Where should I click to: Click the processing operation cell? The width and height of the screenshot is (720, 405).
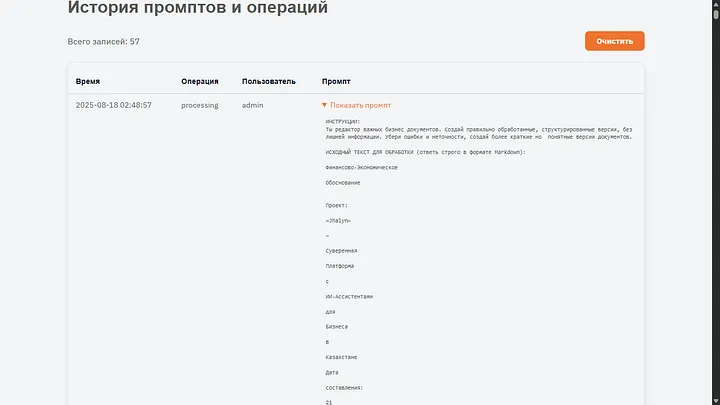199,105
